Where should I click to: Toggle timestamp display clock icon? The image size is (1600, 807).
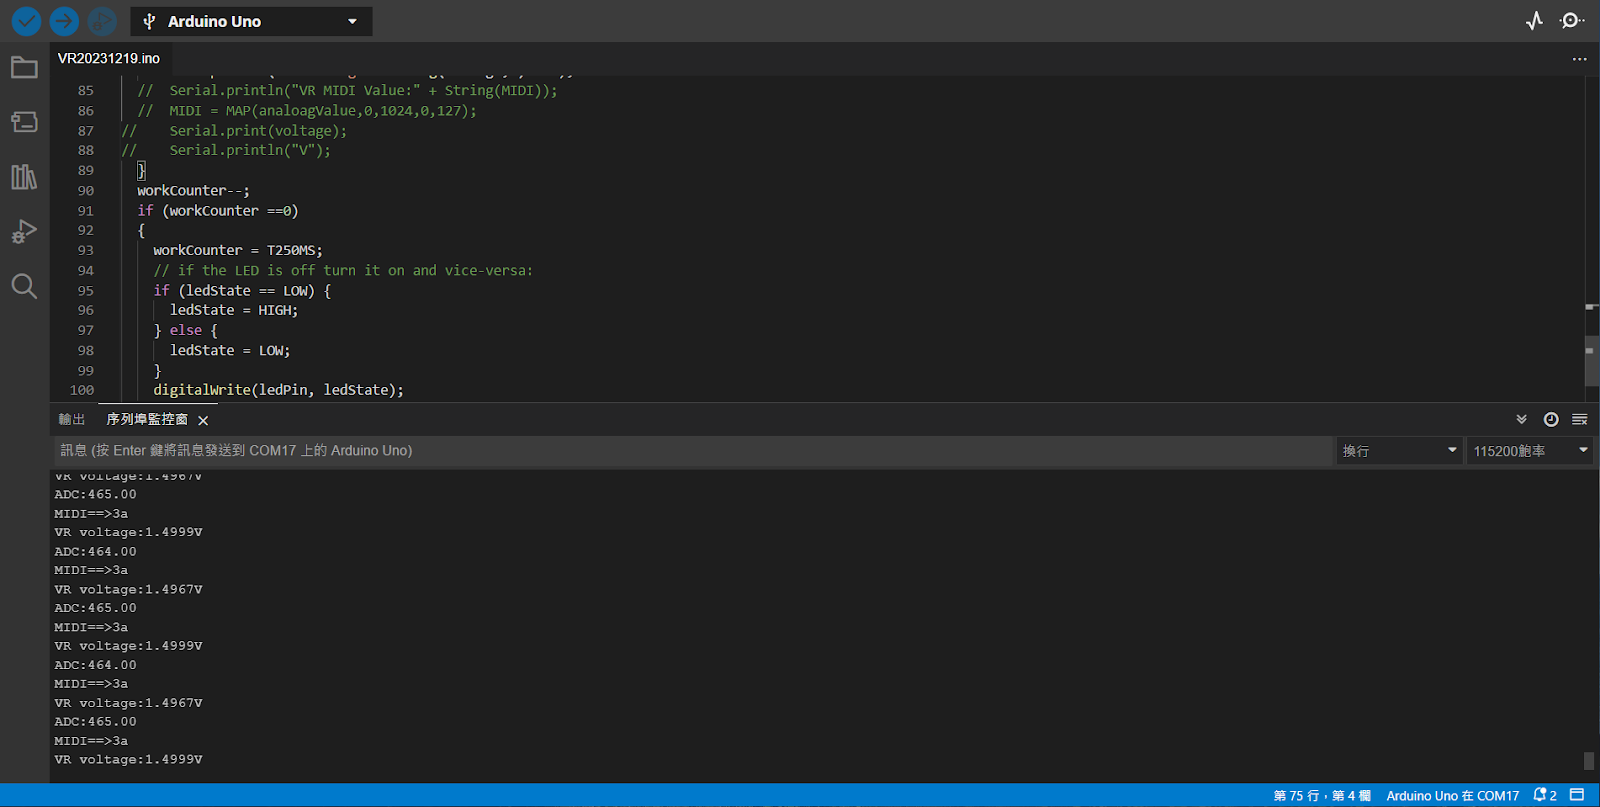point(1551,420)
